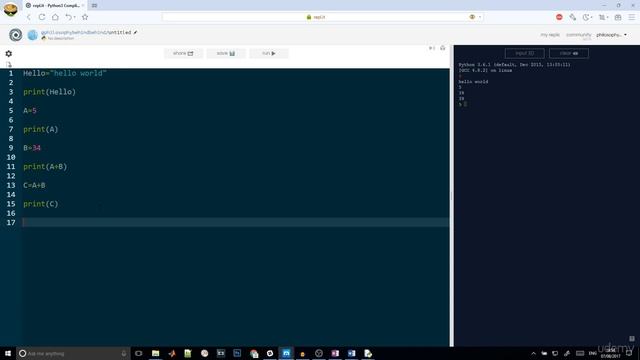640x360 pixels.
Task: Click line number 10 in gutter
Action: point(11,158)
